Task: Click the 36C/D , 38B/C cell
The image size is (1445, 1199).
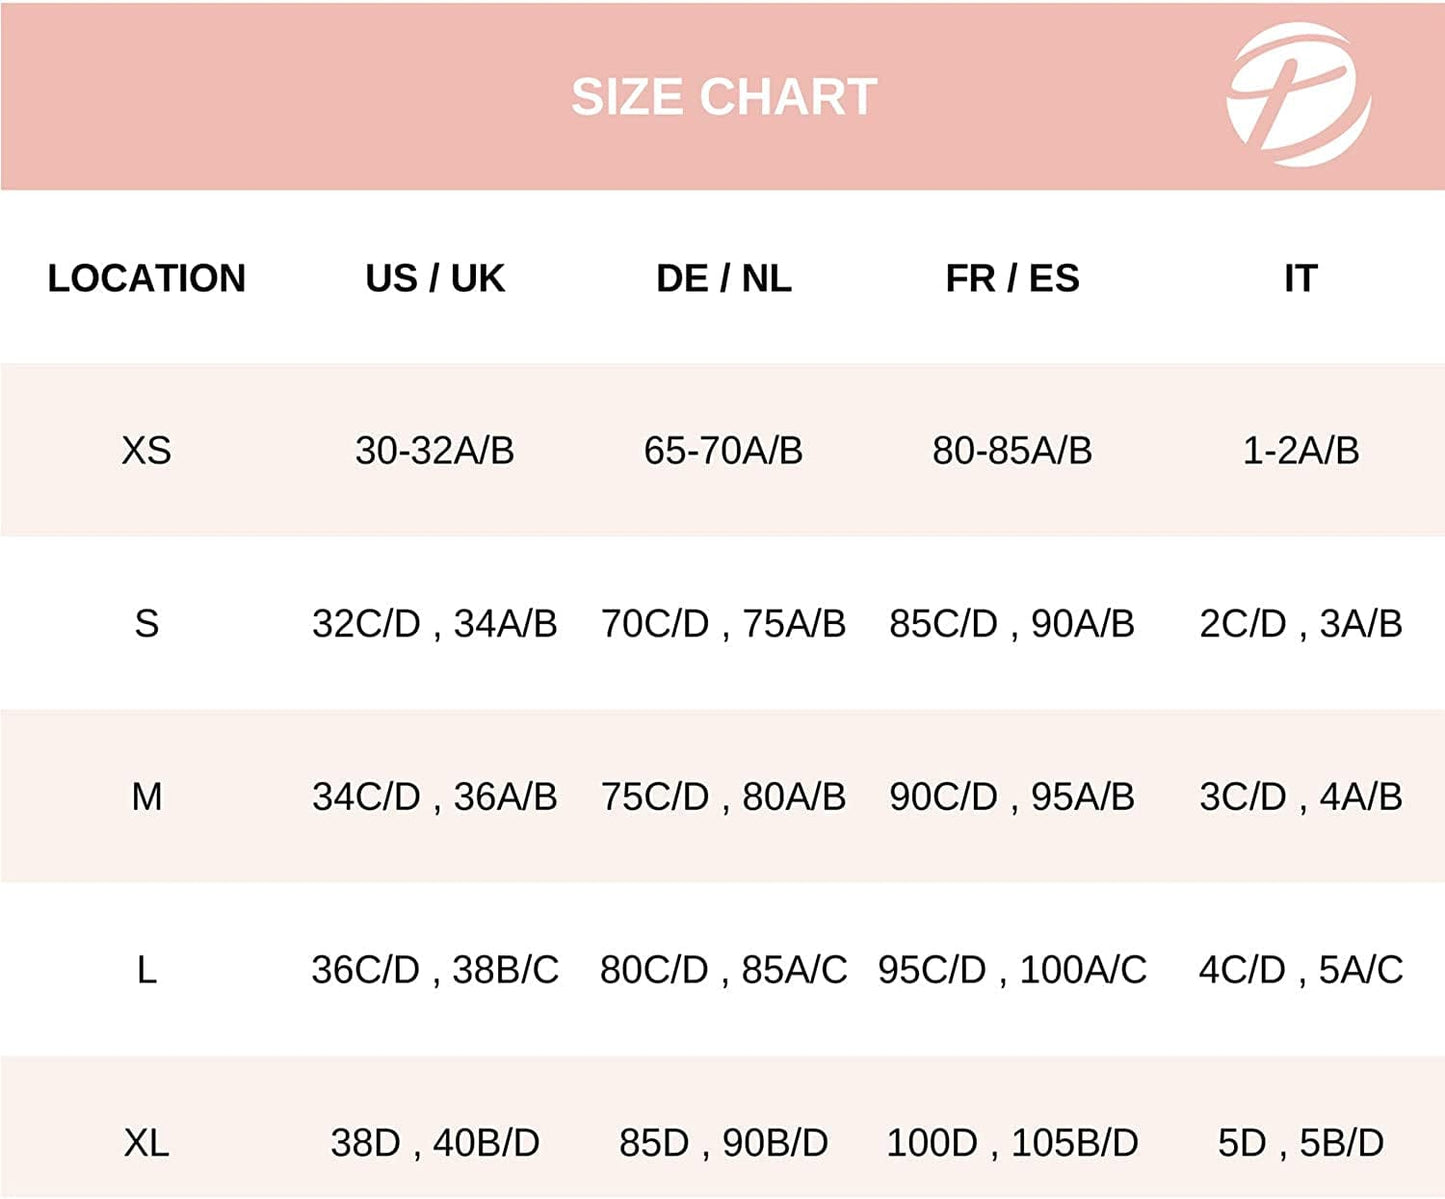Action: (435, 970)
